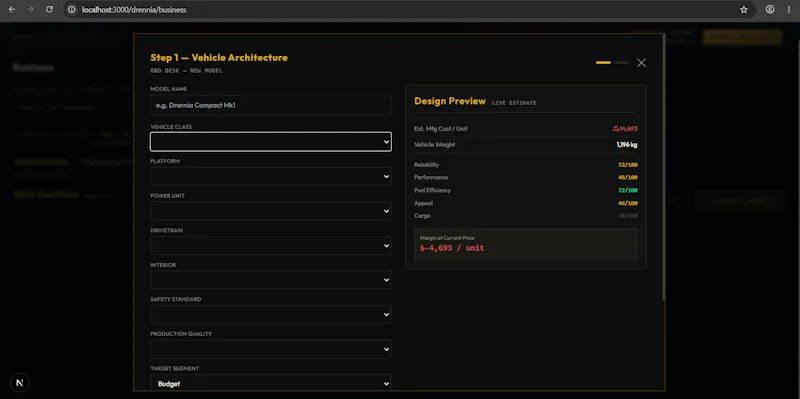Click the LIVE ESTIMATE label
Viewport: 800px width, 399px height.
click(514, 103)
